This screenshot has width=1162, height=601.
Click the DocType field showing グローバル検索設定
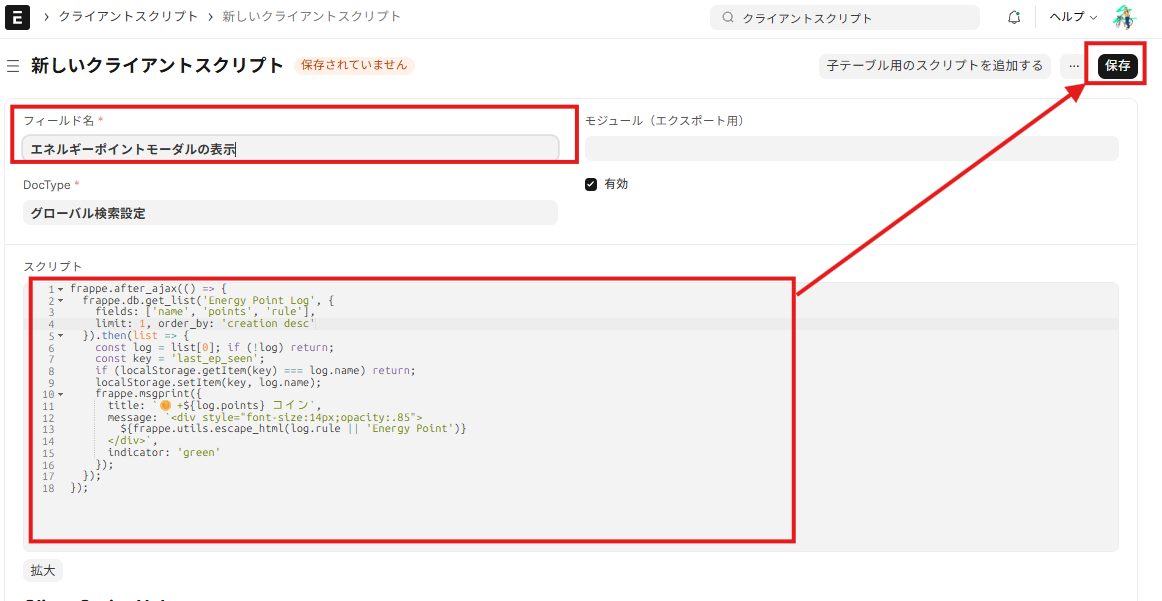coord(290,213)
